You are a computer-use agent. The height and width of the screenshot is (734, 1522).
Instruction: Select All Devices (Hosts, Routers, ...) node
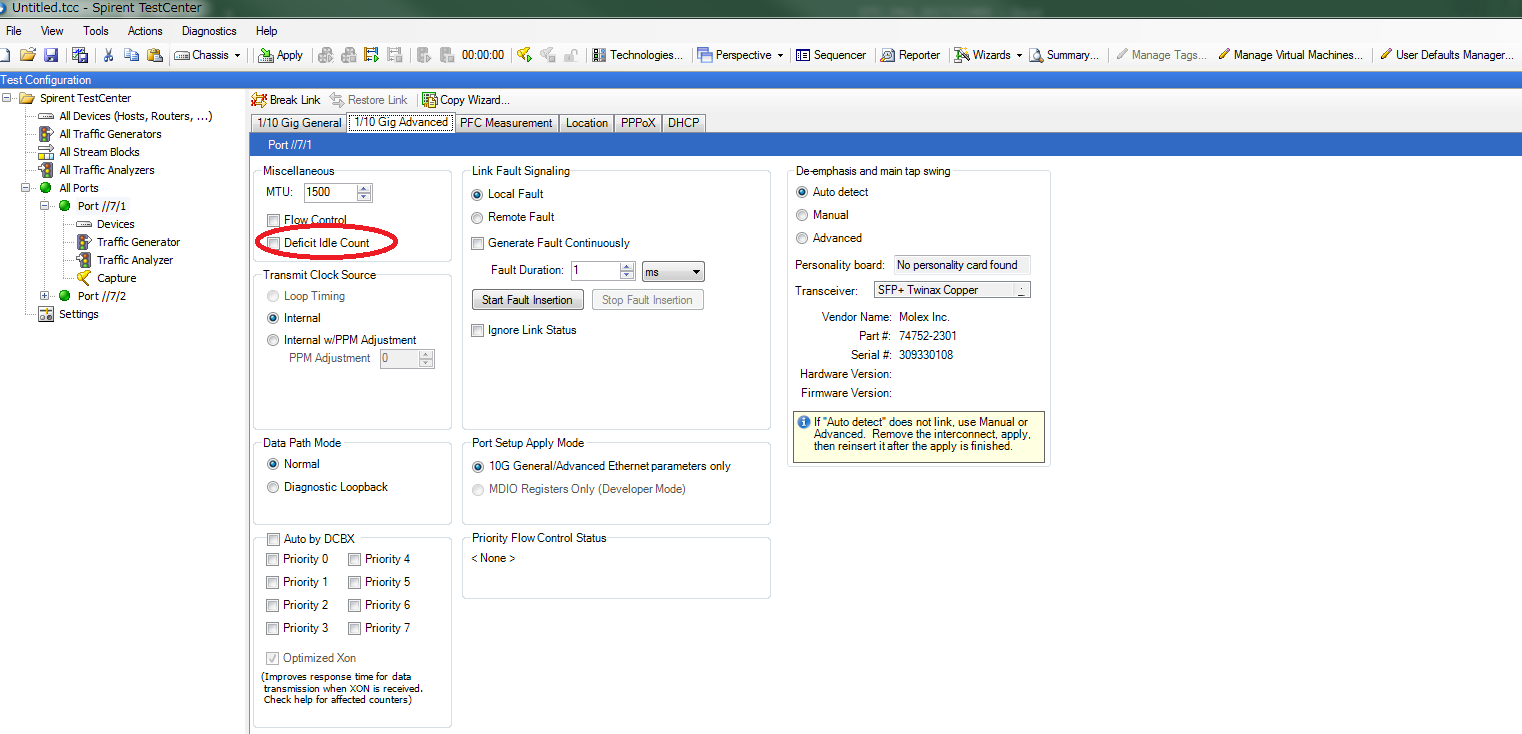point(135,116)
